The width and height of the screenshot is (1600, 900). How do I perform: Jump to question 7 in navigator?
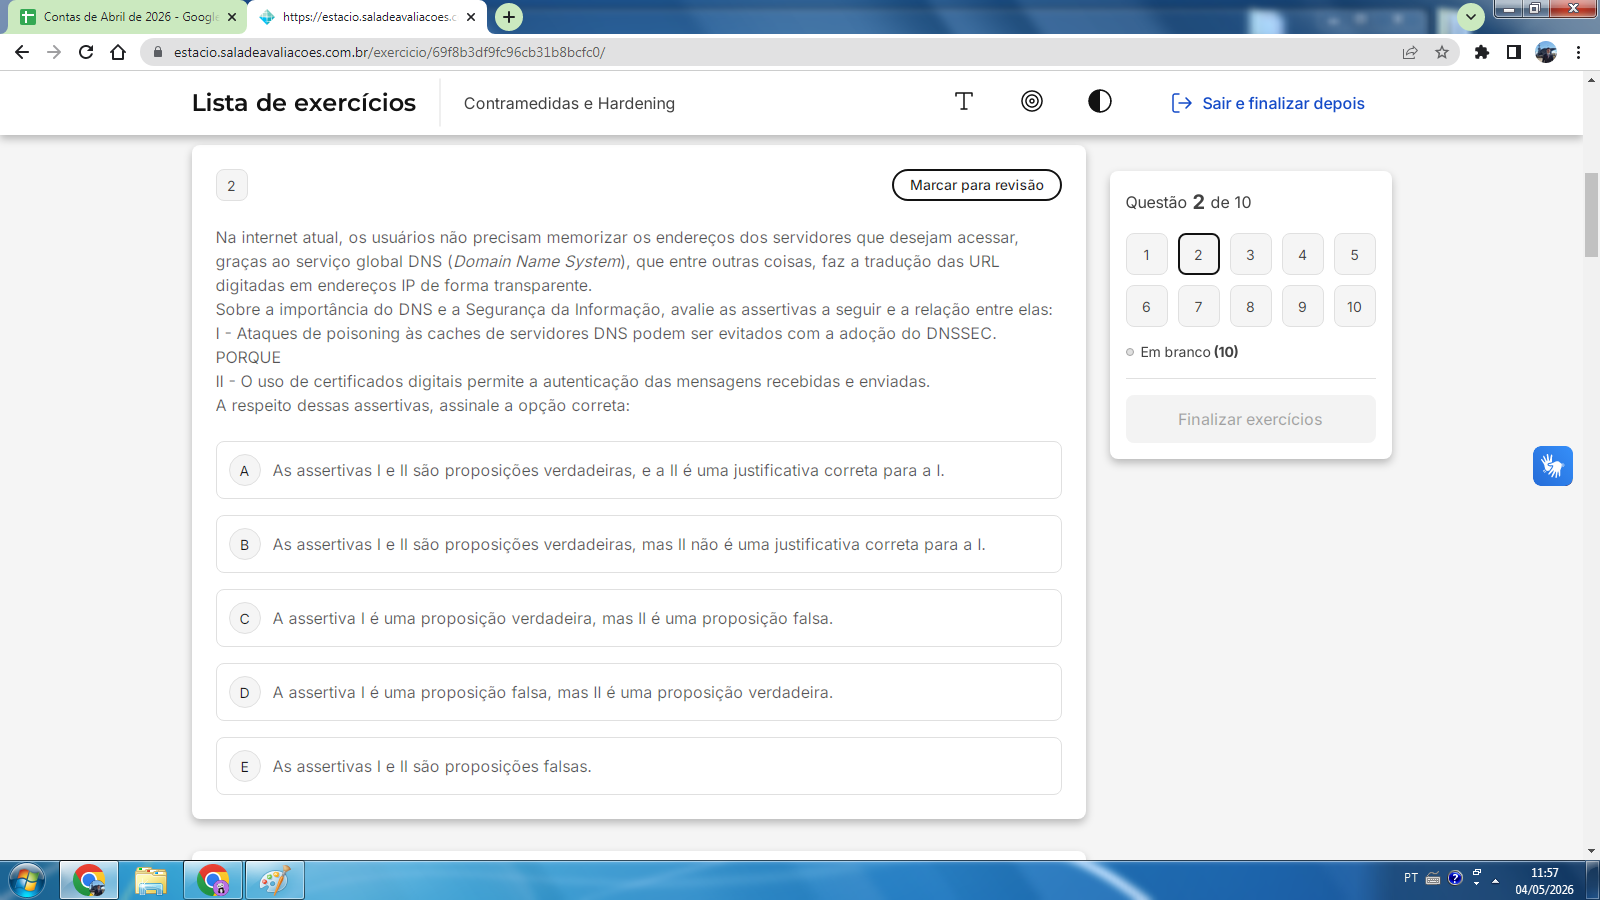click(1198, 306)
